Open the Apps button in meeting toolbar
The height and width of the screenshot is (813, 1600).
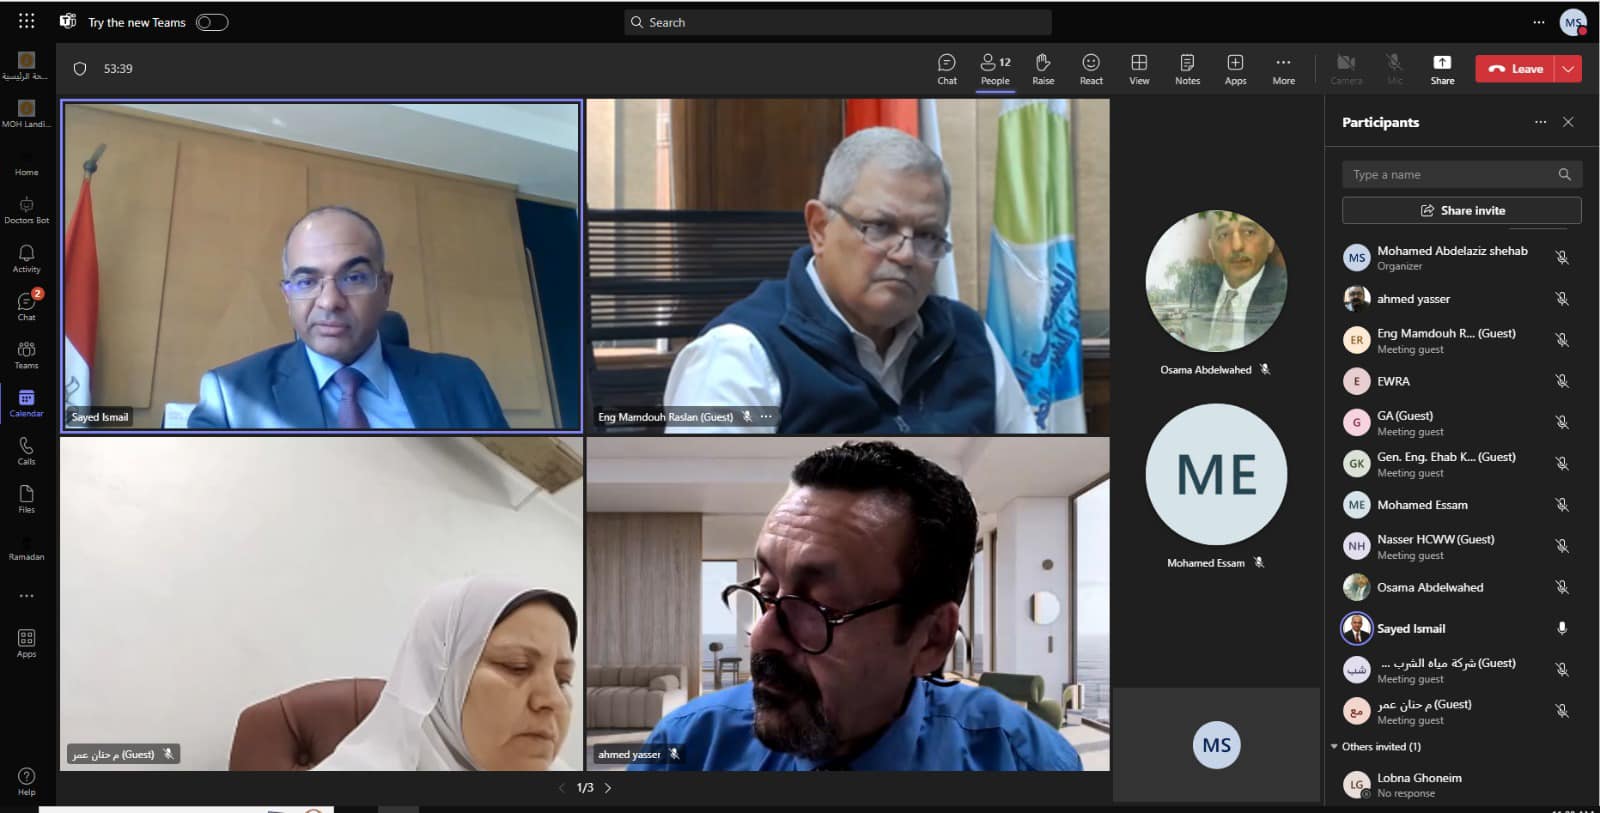coord(1235,68)
